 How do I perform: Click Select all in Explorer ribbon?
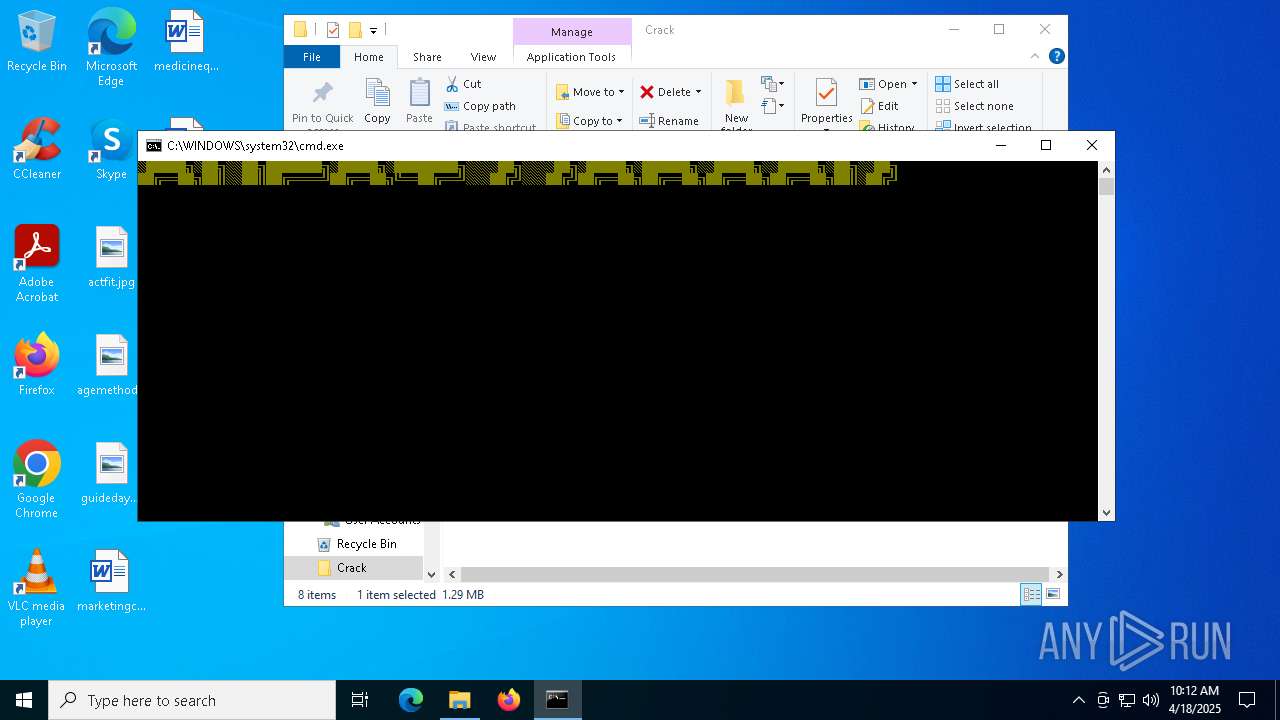tap(967, 84)
